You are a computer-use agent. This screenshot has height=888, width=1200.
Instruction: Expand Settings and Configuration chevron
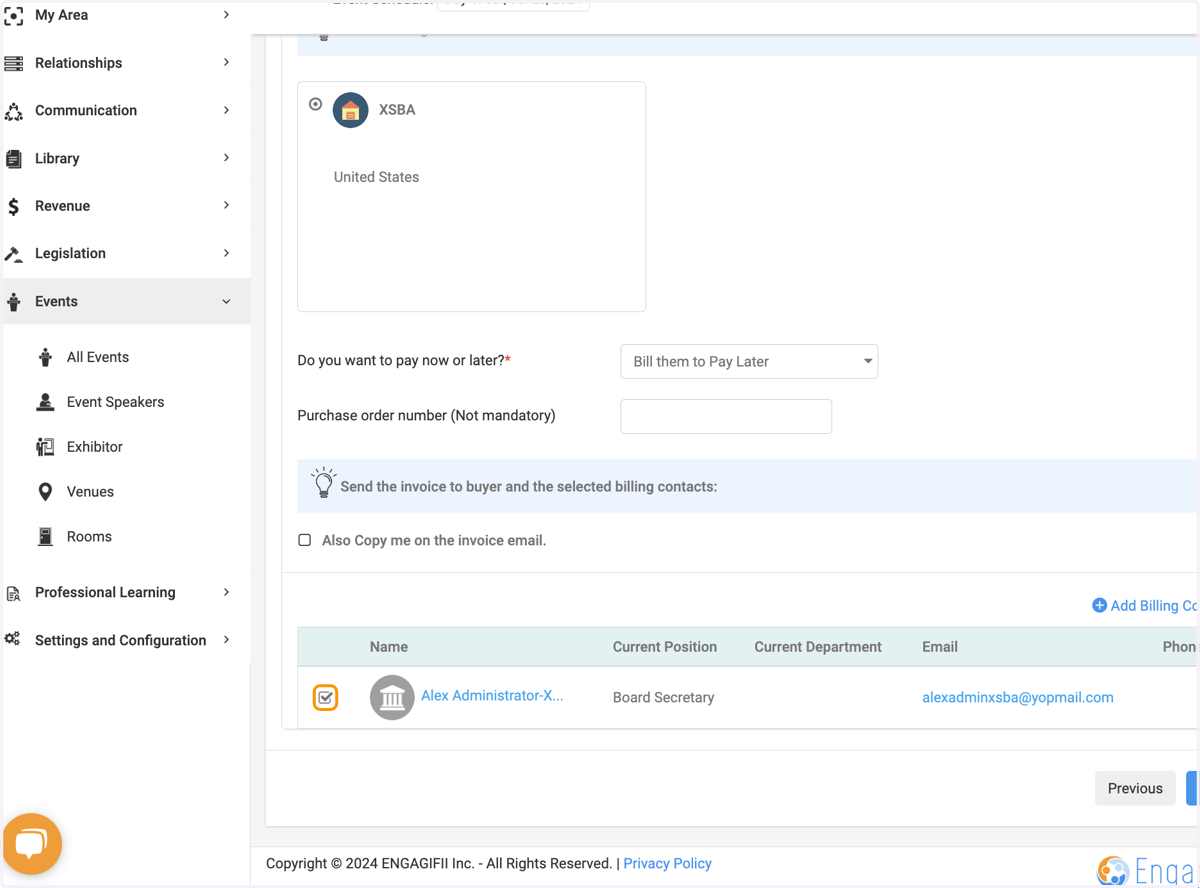[x=226, y=639]
